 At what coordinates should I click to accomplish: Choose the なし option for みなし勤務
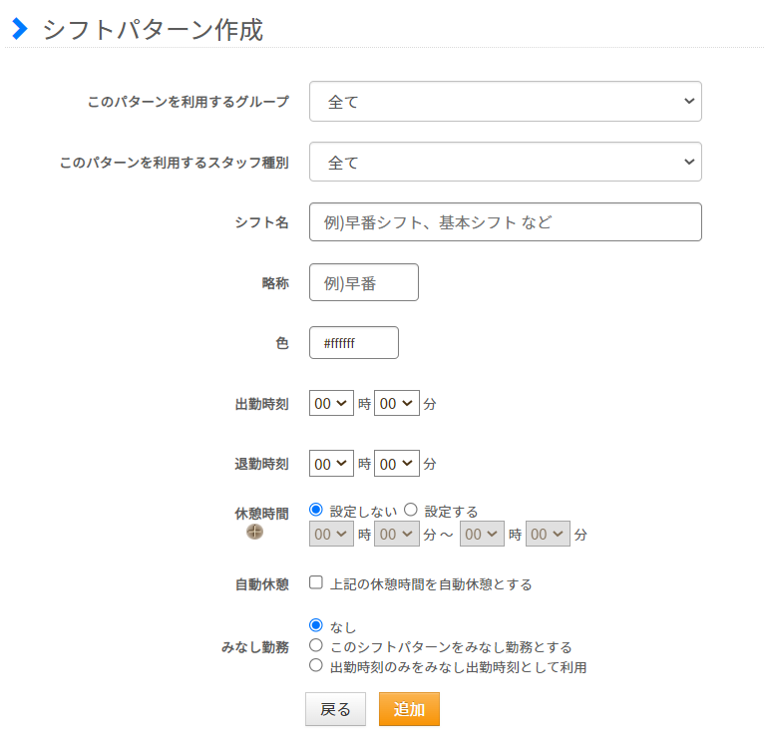[316, 625]
